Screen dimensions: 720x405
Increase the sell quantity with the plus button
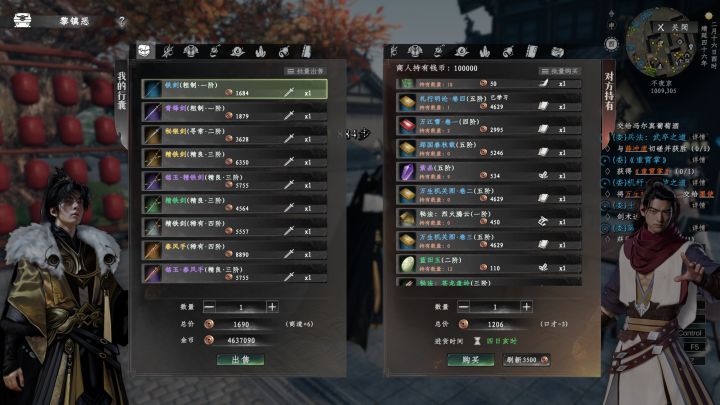272,306
